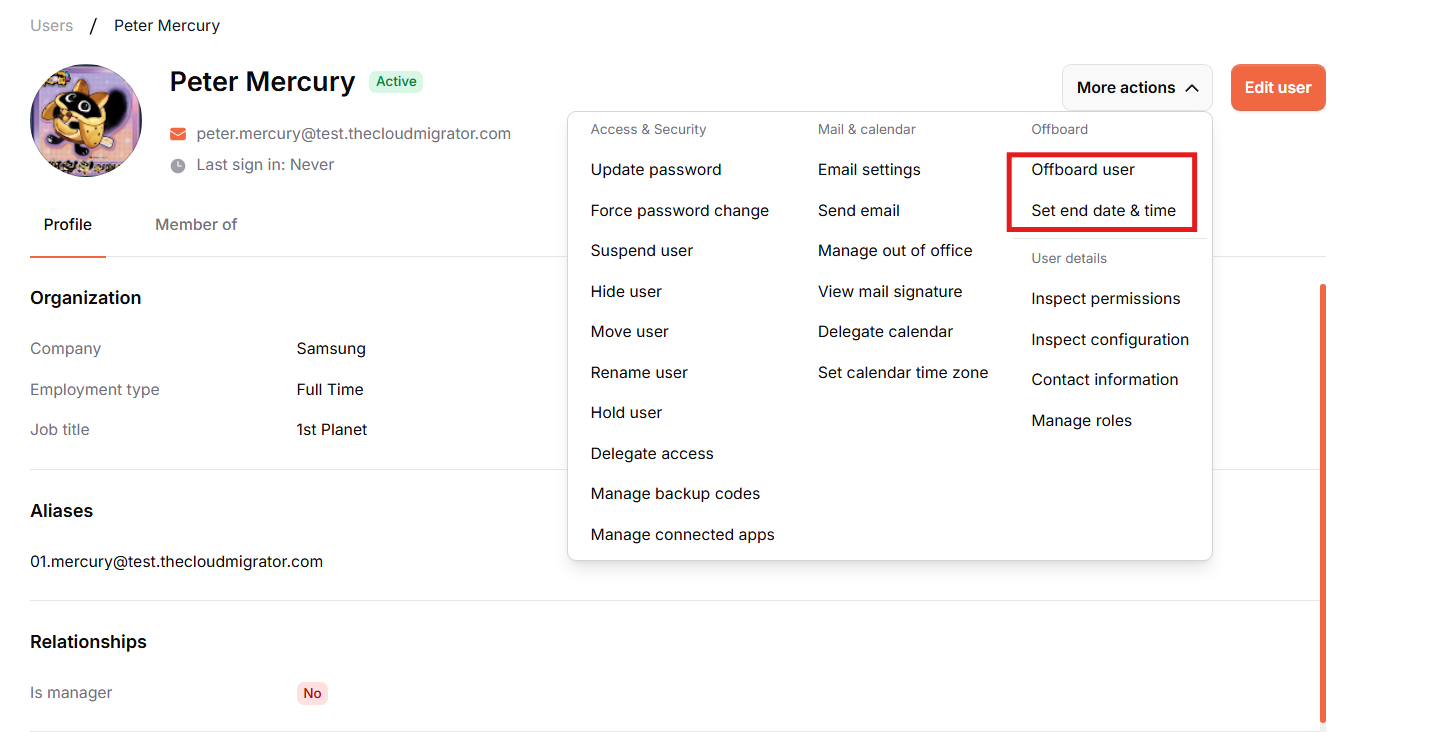Viewport: 1445px width, 732px height.
Task: Switch to the Member of tab
Action: [x=196, y=225]
